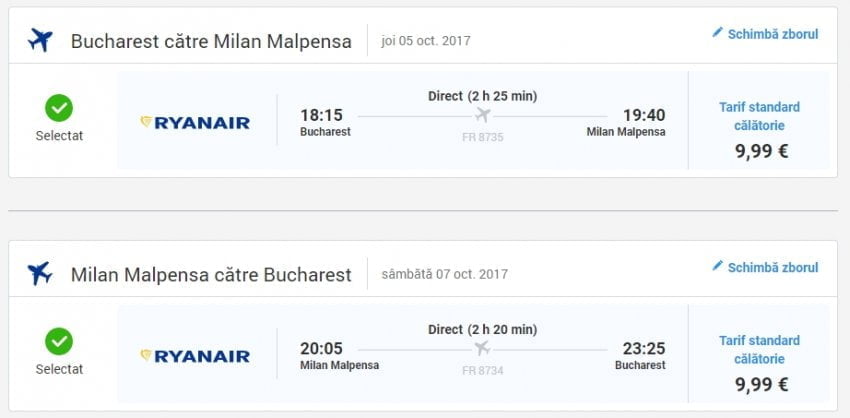
Task: Toggle the green Selectat checkmark for return flight
Action: coord(59,341)
